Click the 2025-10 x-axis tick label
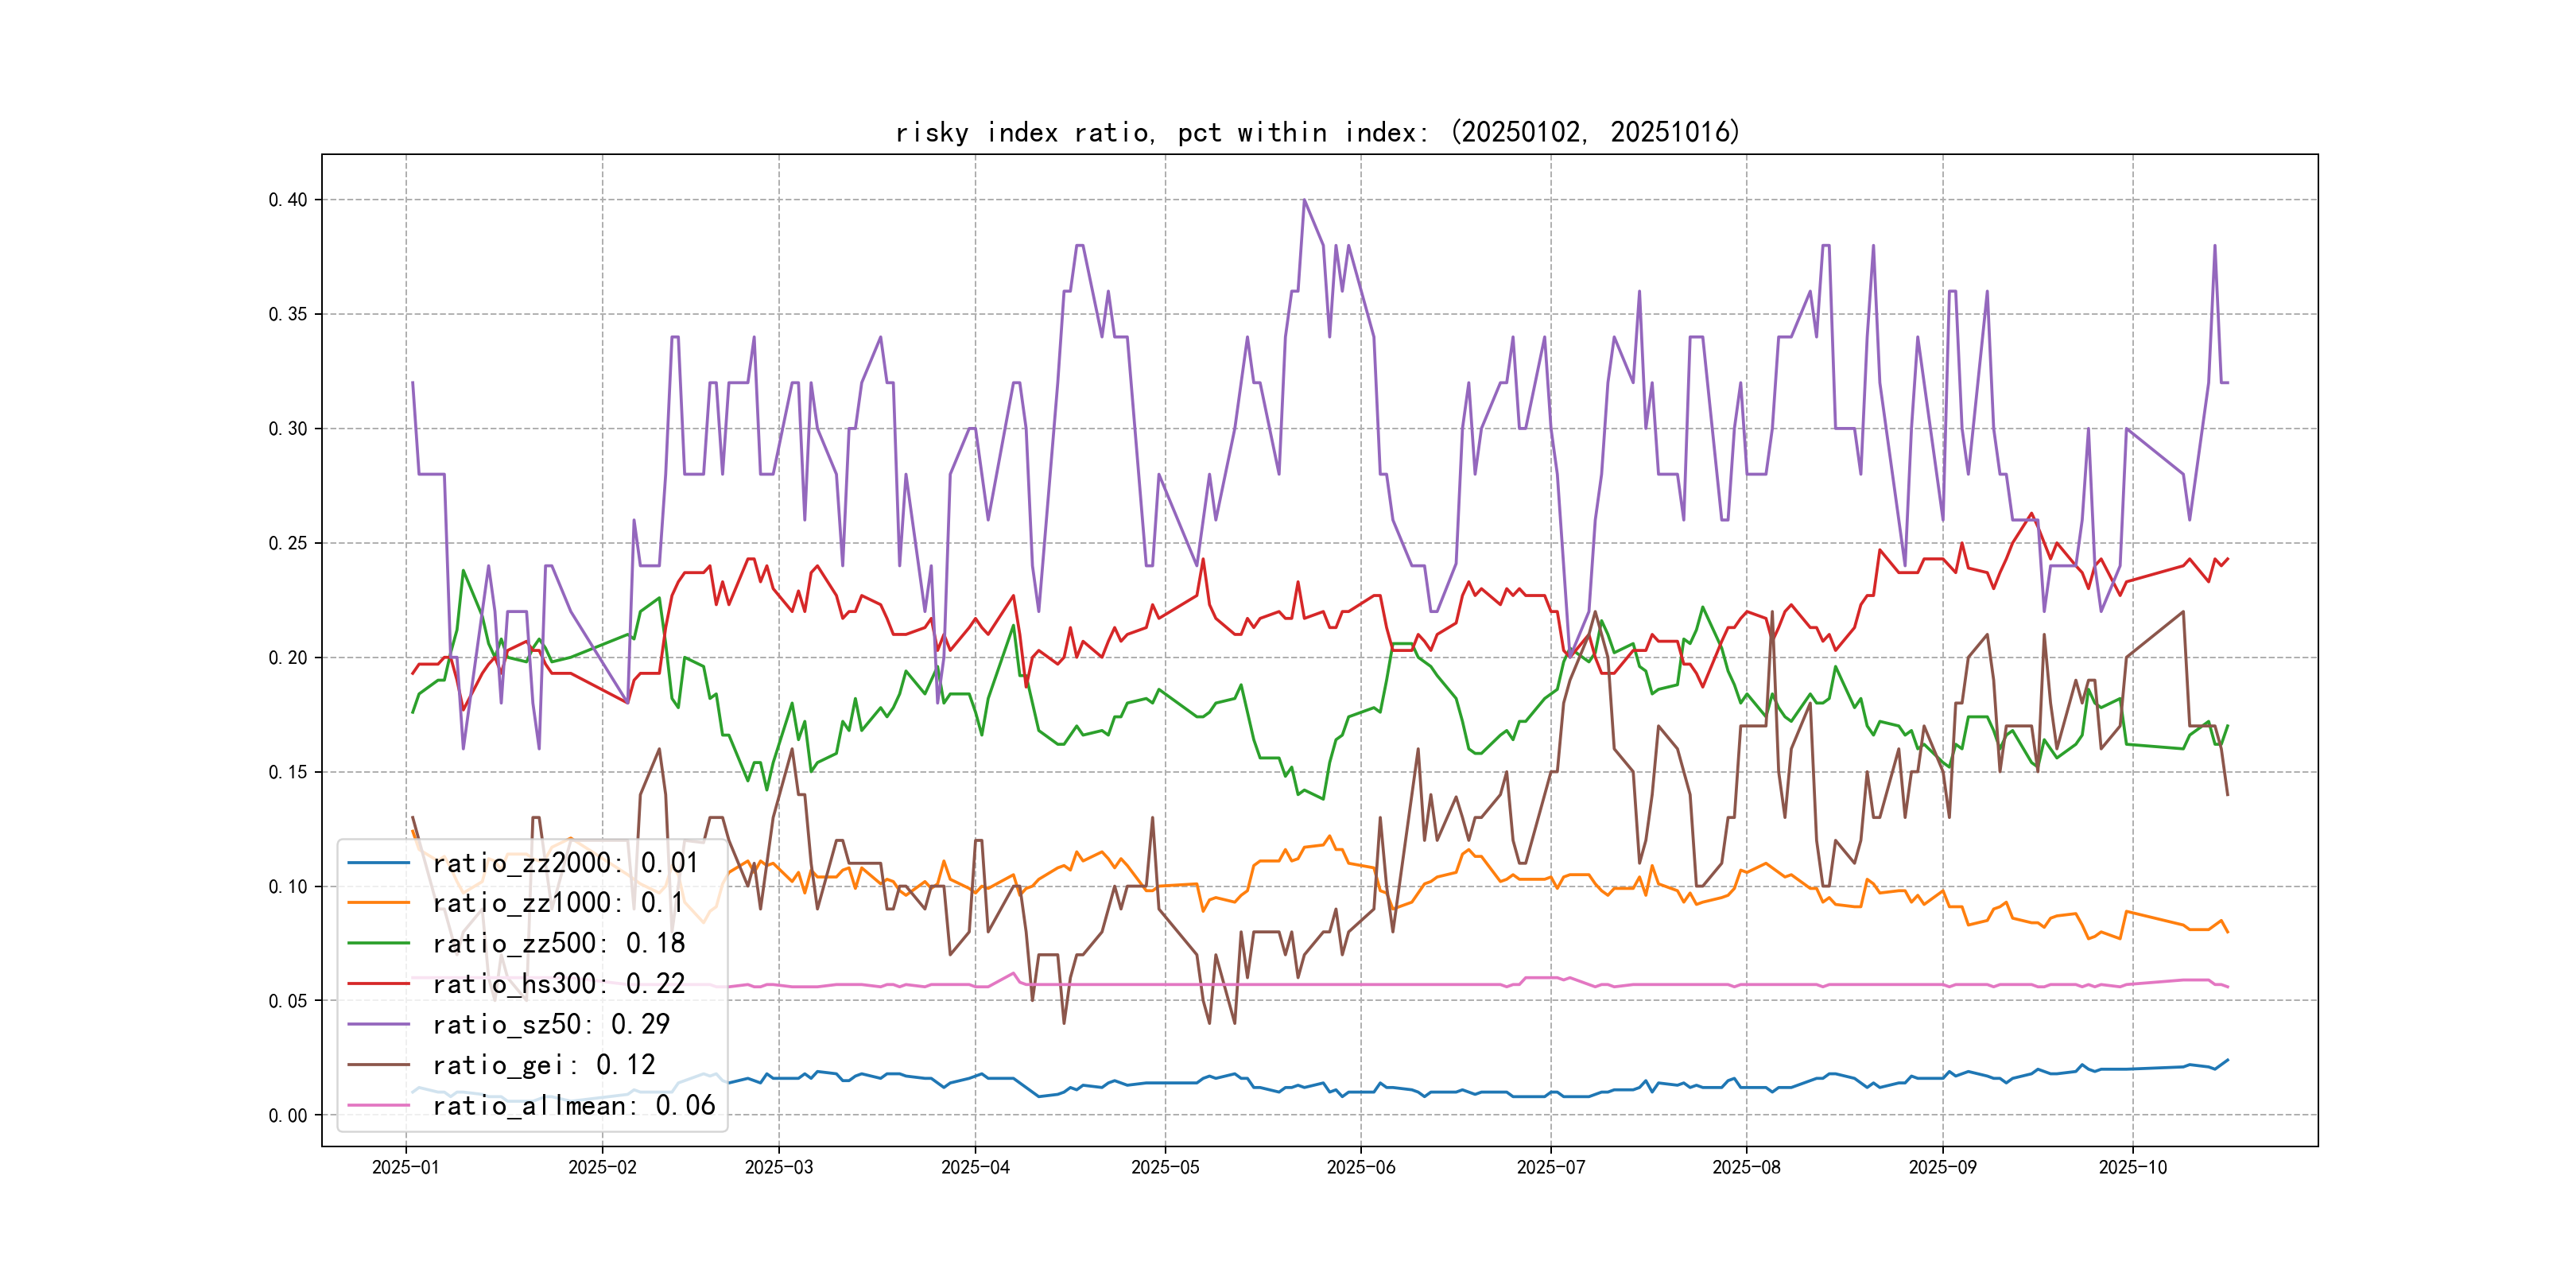The width and height of the screenshot is (2576, 1288). tap(2132, 1167)
